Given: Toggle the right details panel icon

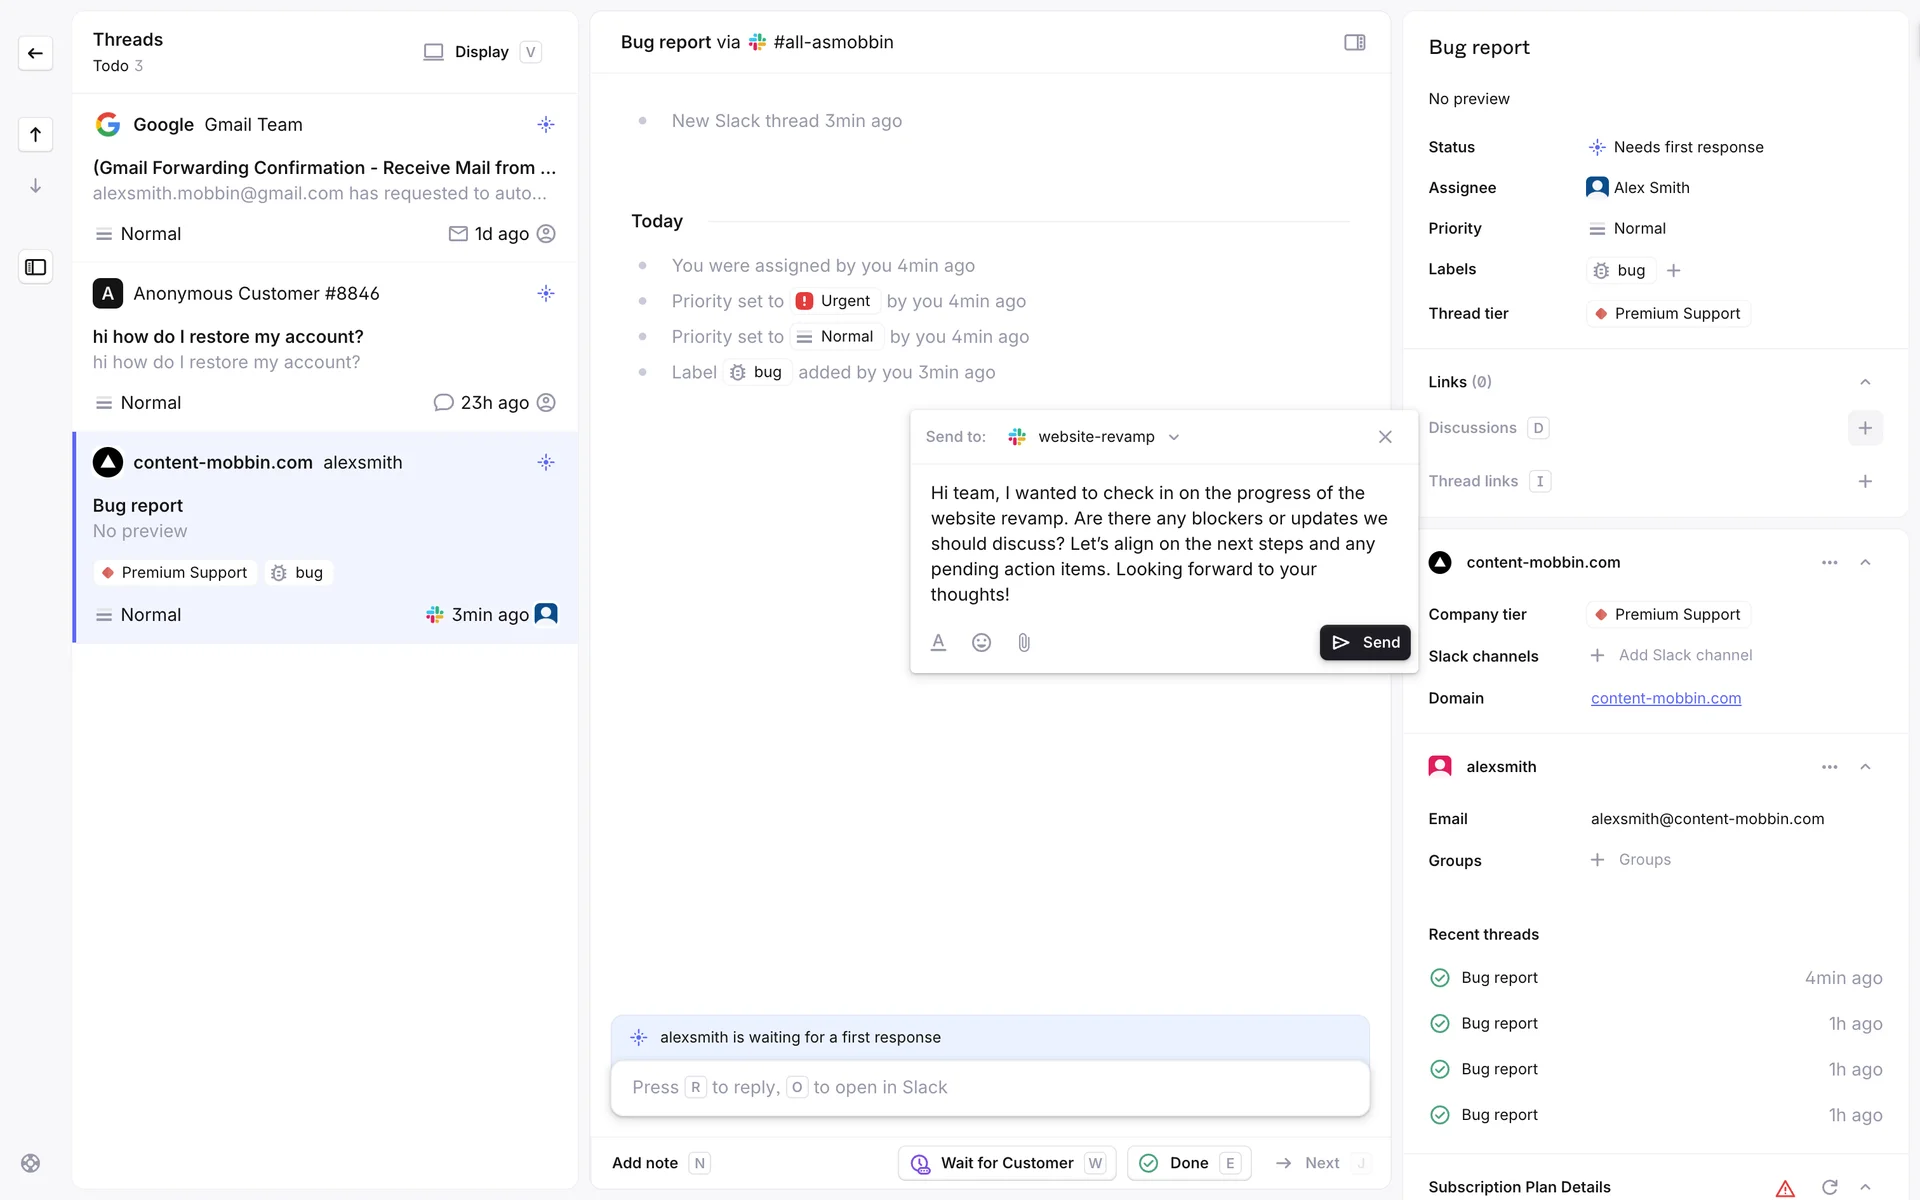Looking at the screenshot, I should 1354,42.
